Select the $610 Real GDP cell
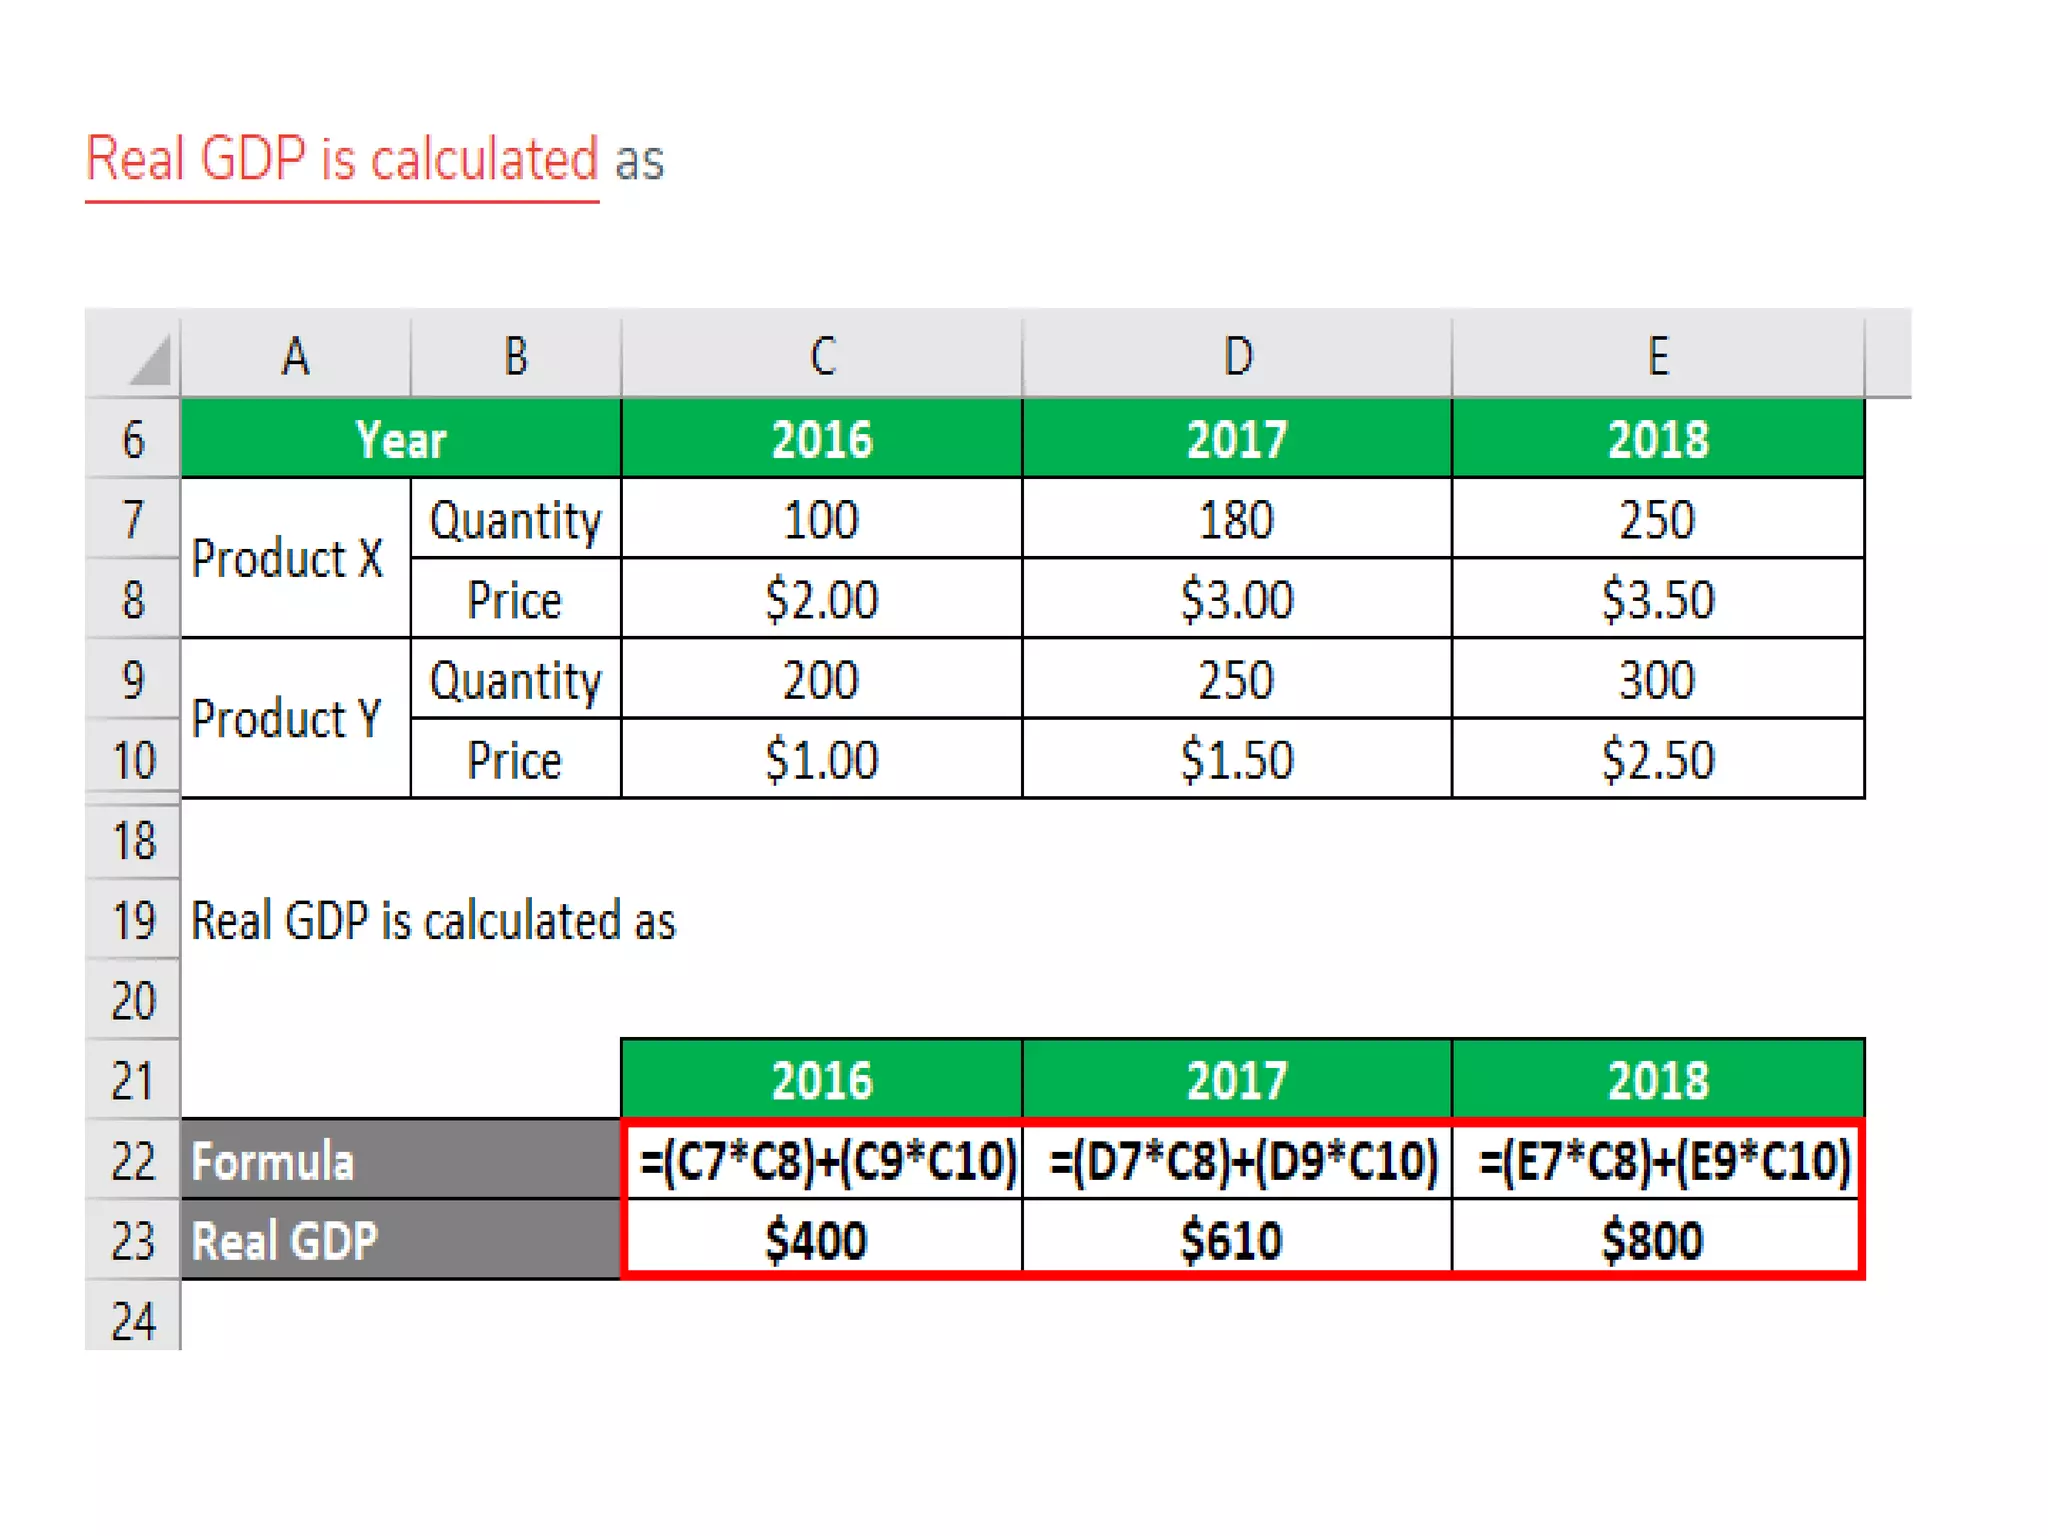Screen dimensions: 2048x1536 pyautogui.click(x=1237, y=1241)
